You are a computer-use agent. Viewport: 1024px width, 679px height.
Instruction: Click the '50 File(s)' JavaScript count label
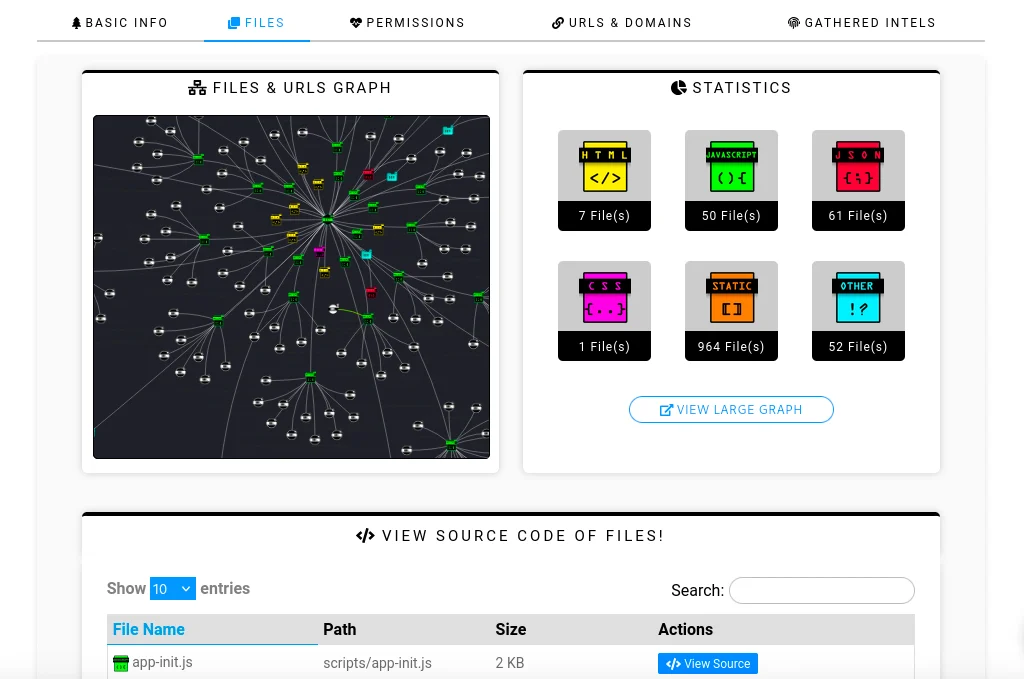731,215
